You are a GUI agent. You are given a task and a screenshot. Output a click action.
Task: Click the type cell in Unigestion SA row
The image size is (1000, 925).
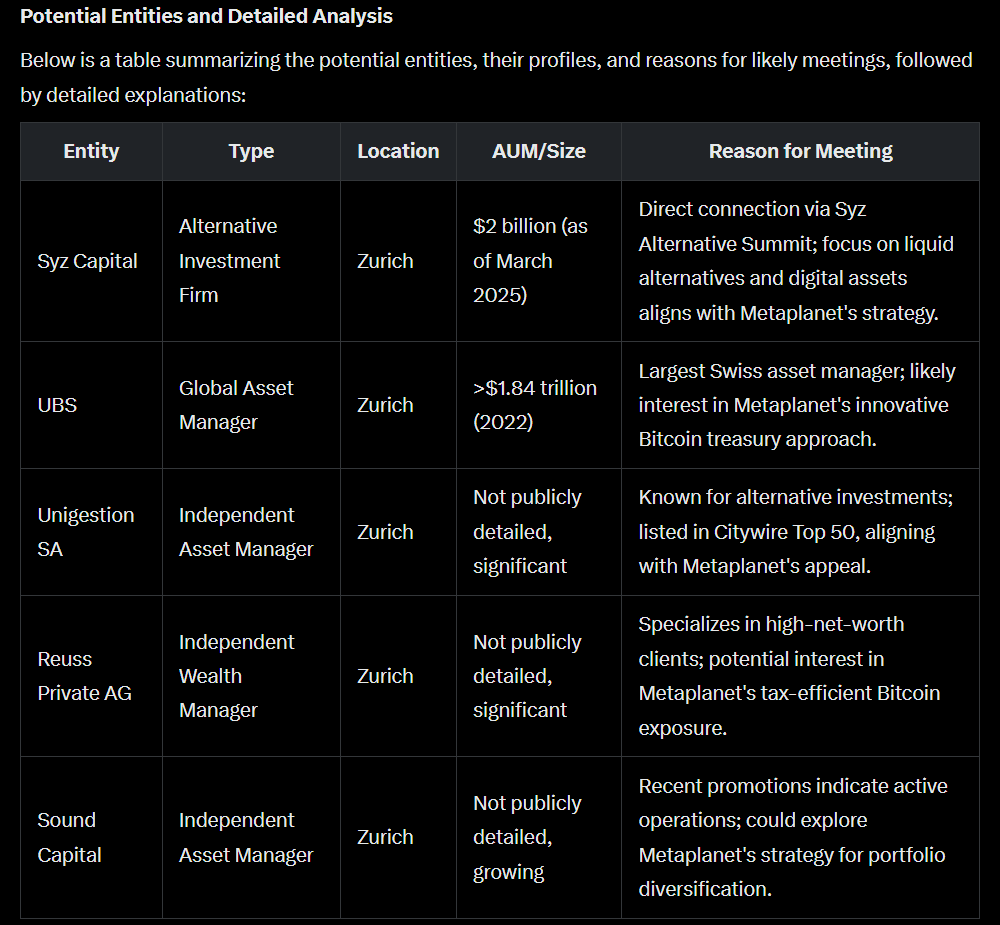coord(251,532)
